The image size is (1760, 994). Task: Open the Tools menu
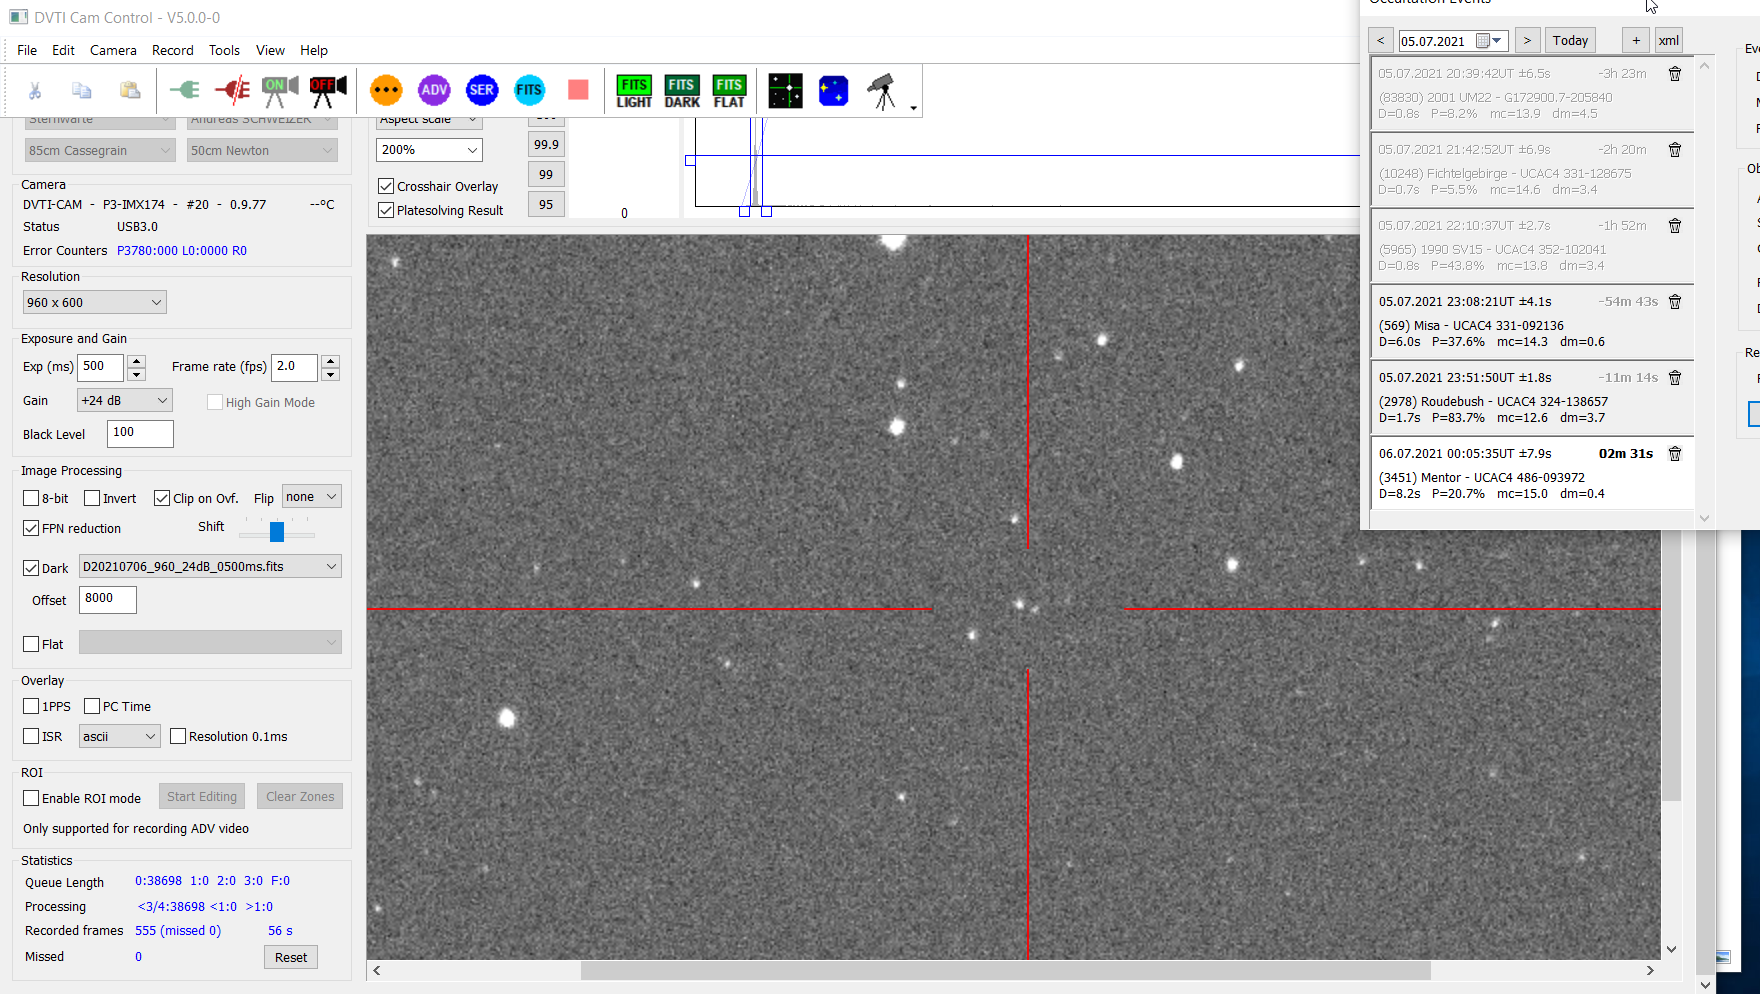coord(224,50)
